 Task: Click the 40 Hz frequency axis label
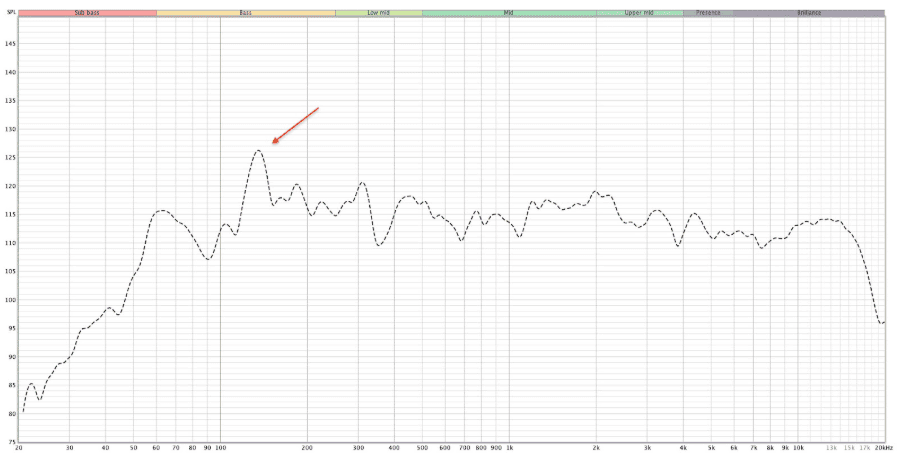[106, 448]
